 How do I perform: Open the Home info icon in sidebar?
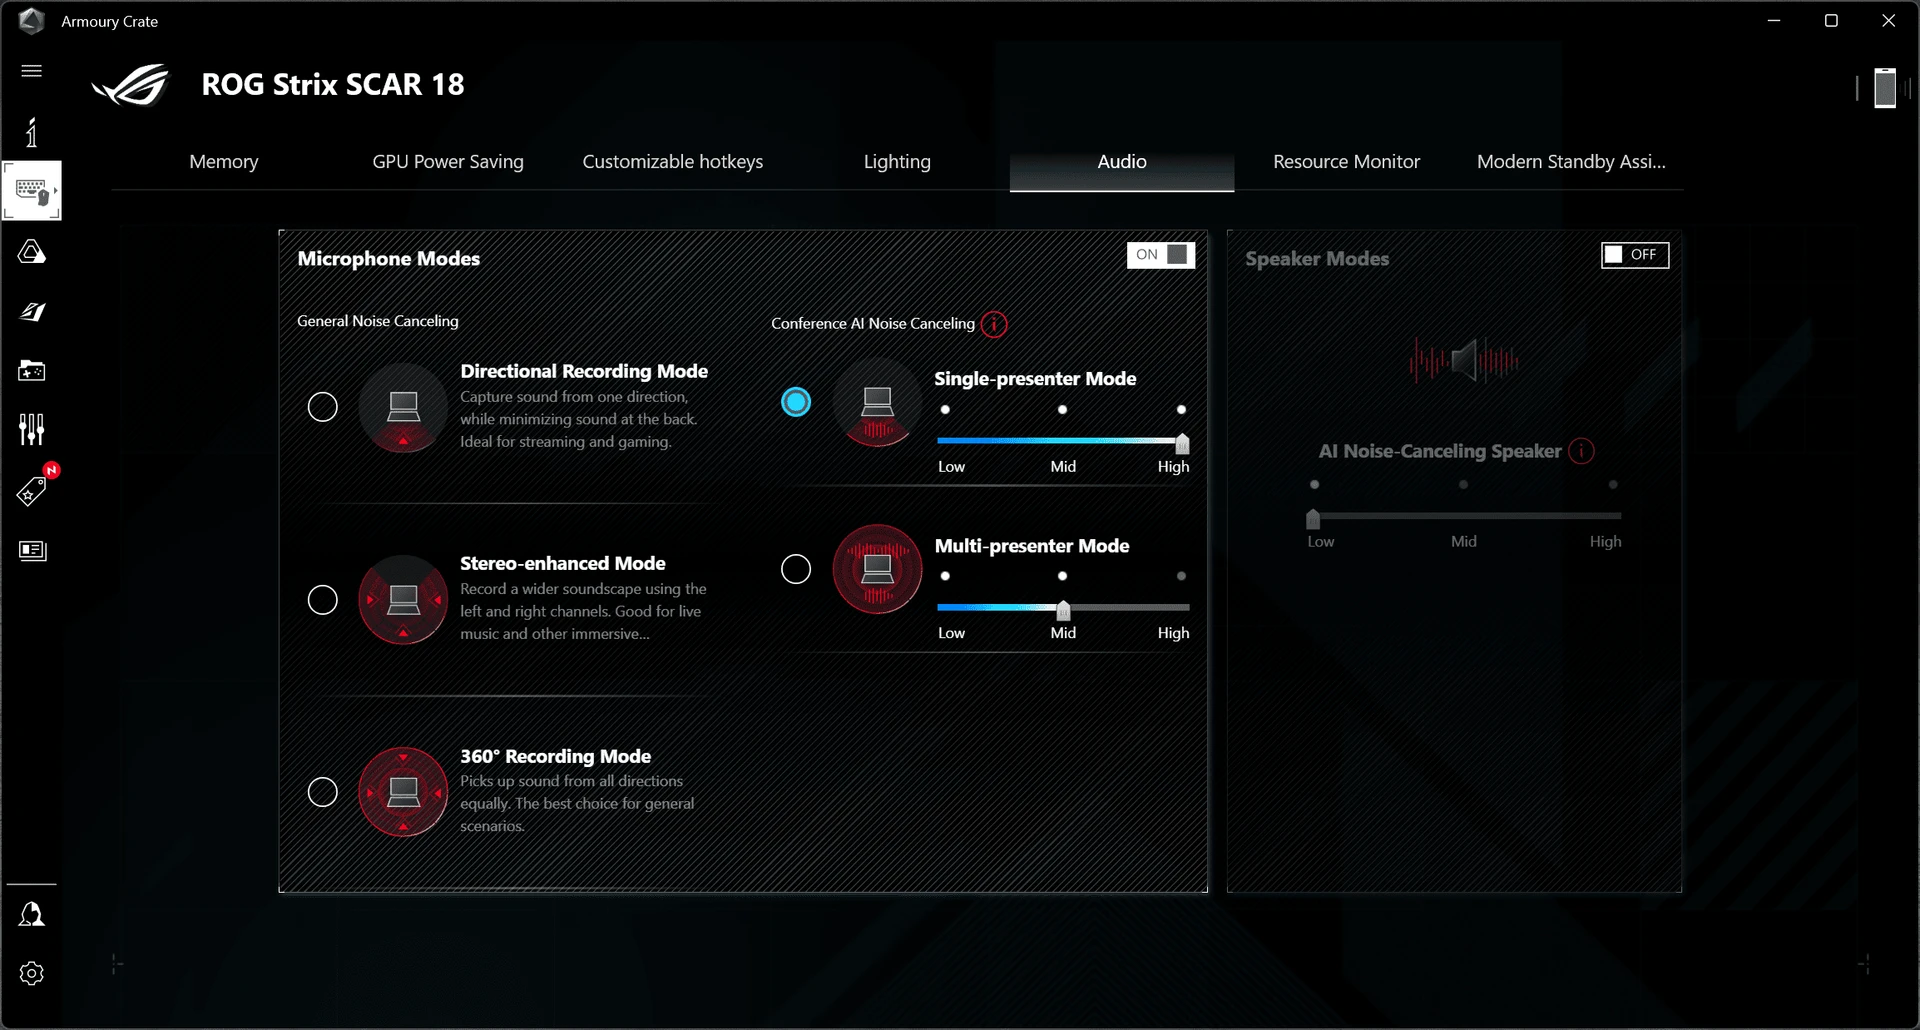32,132
